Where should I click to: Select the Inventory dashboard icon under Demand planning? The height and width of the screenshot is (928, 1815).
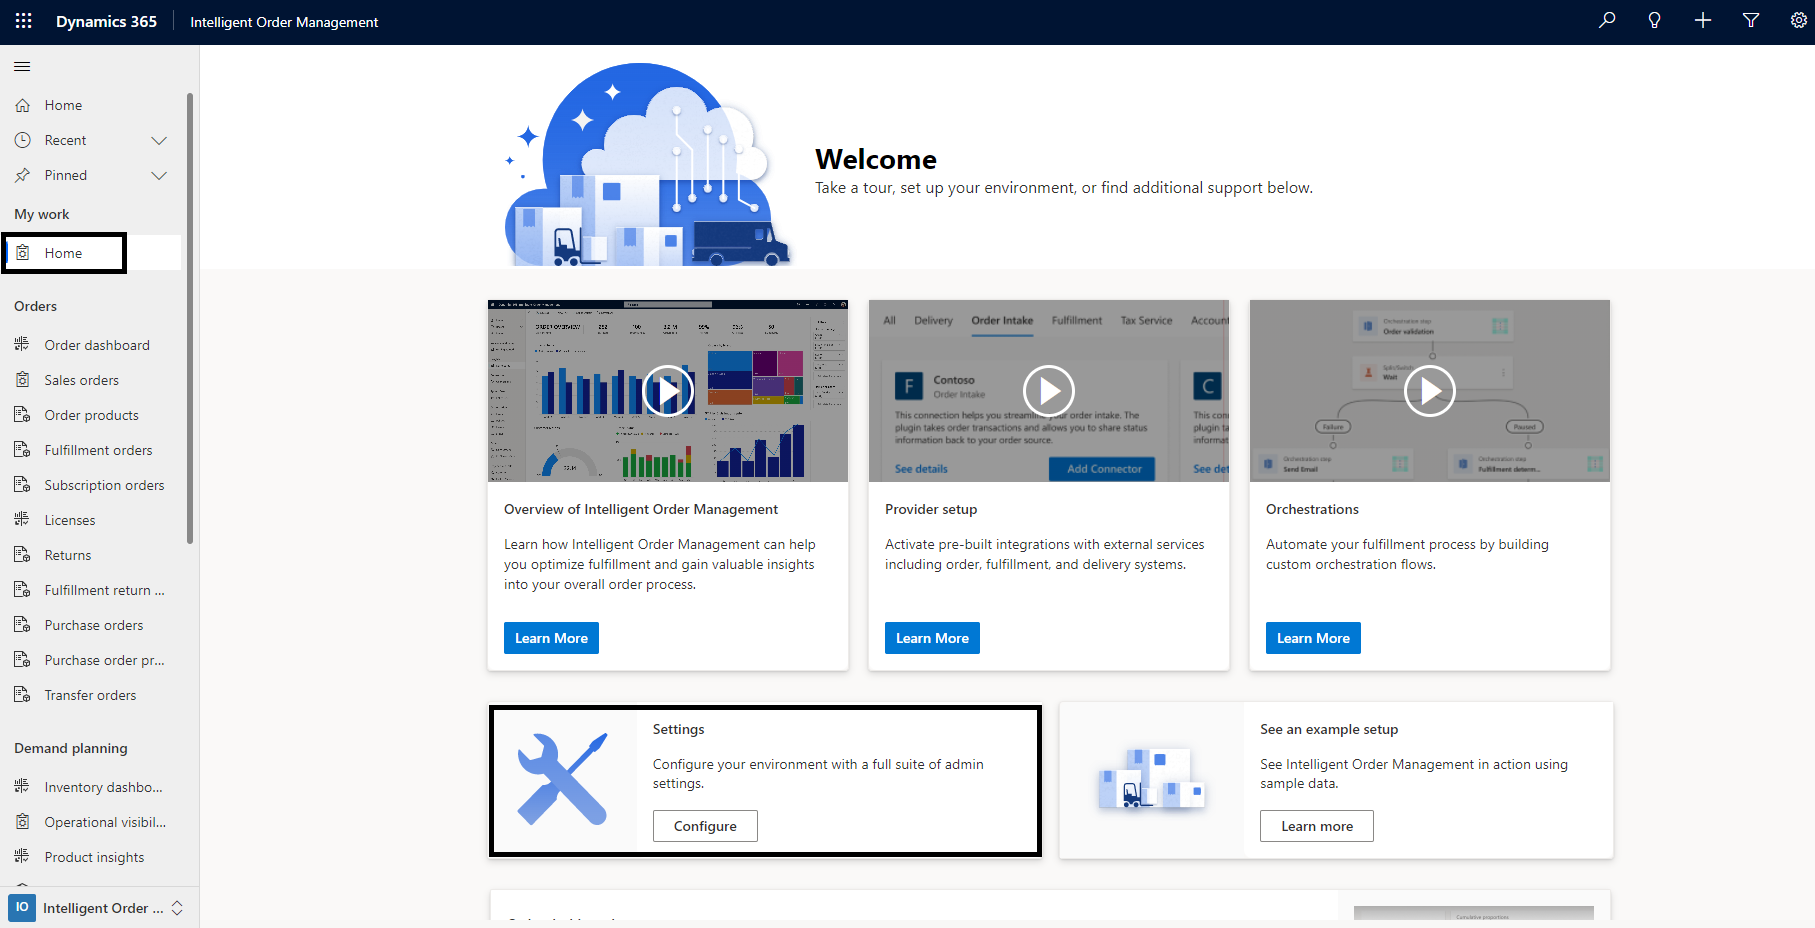22,786
